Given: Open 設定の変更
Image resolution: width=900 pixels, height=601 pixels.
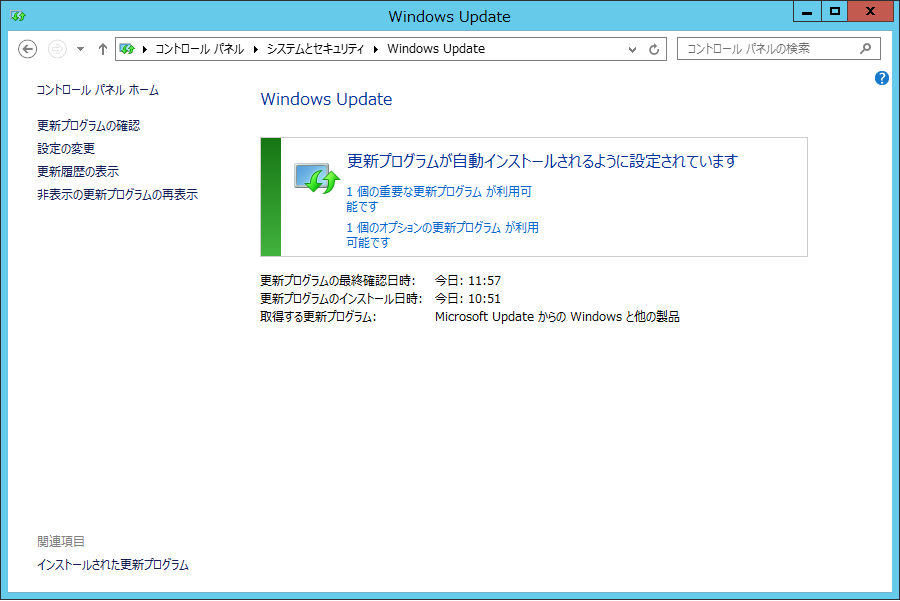Looking at the screenshot, I should click(66, 149).
